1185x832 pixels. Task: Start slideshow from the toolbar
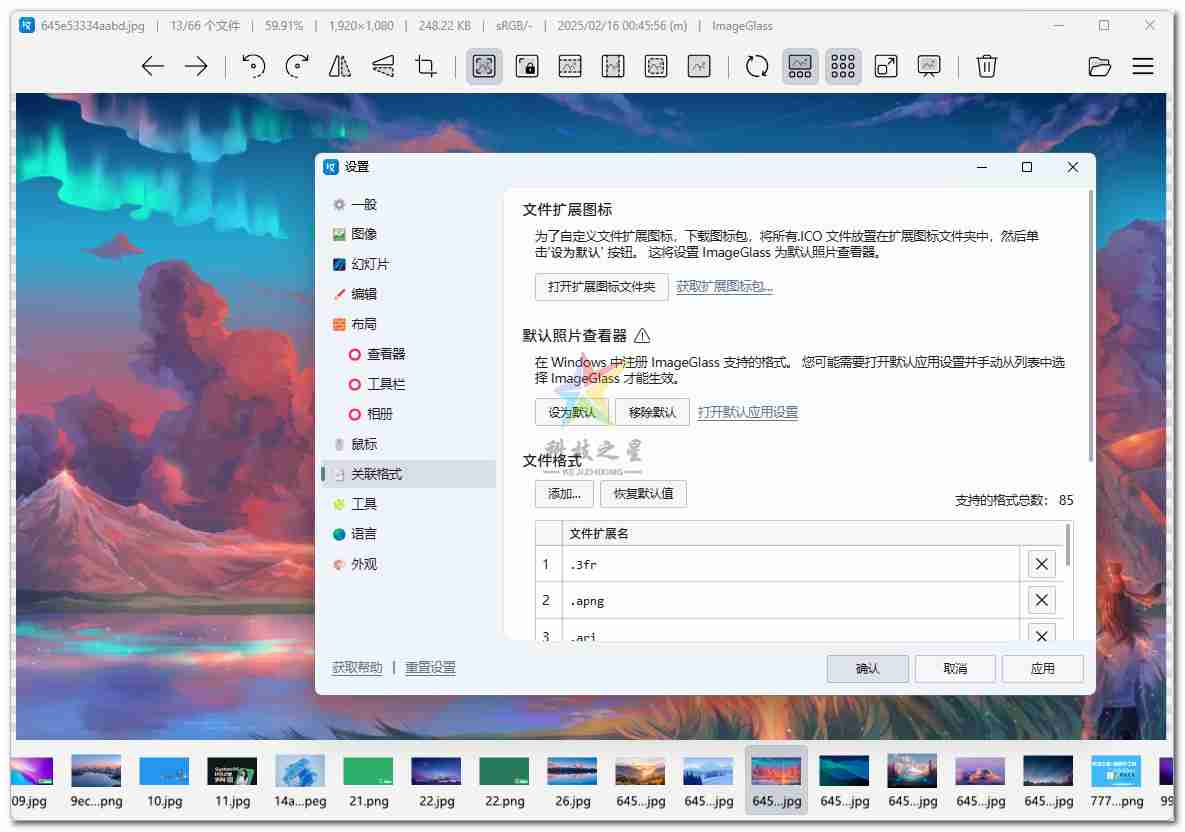(x=929, y=67)
